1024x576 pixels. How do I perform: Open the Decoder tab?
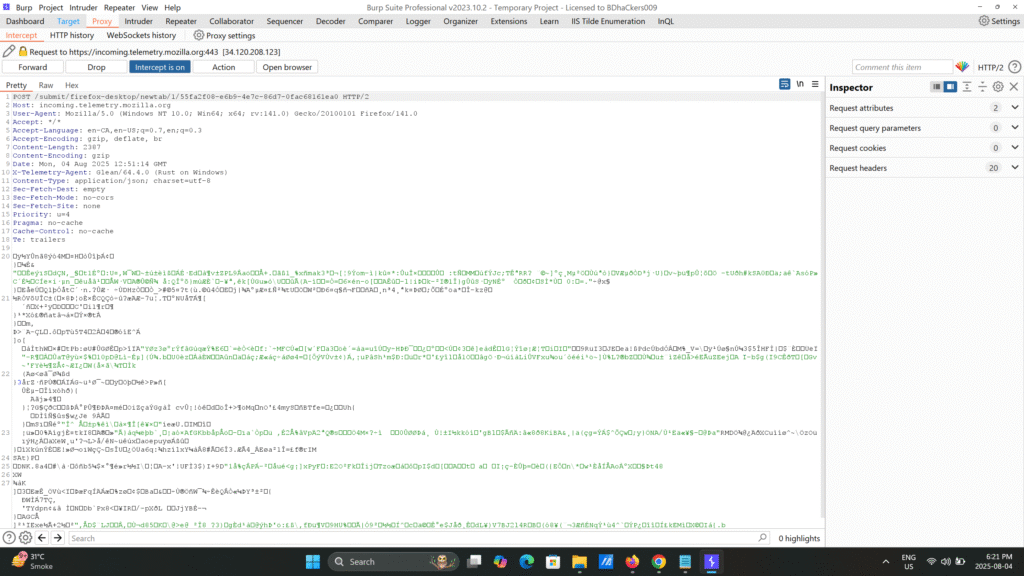pyautogui.click(x=330, y=21)
